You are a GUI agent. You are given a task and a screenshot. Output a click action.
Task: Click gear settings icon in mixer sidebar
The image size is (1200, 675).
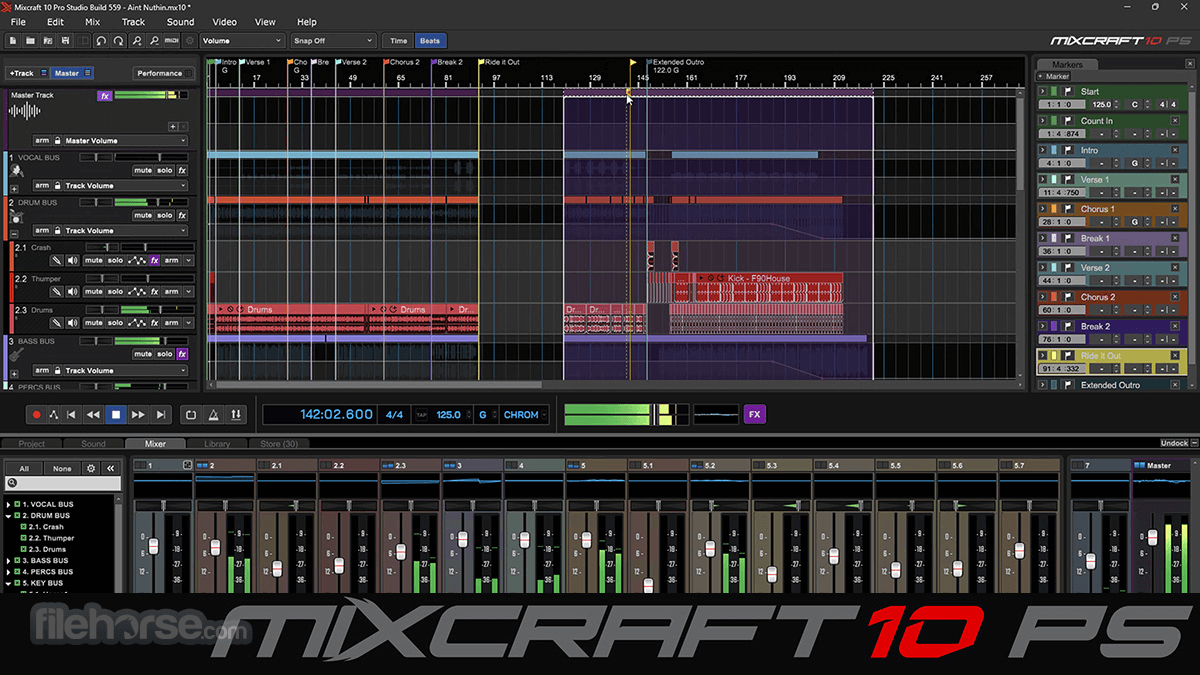coord(91,468)
